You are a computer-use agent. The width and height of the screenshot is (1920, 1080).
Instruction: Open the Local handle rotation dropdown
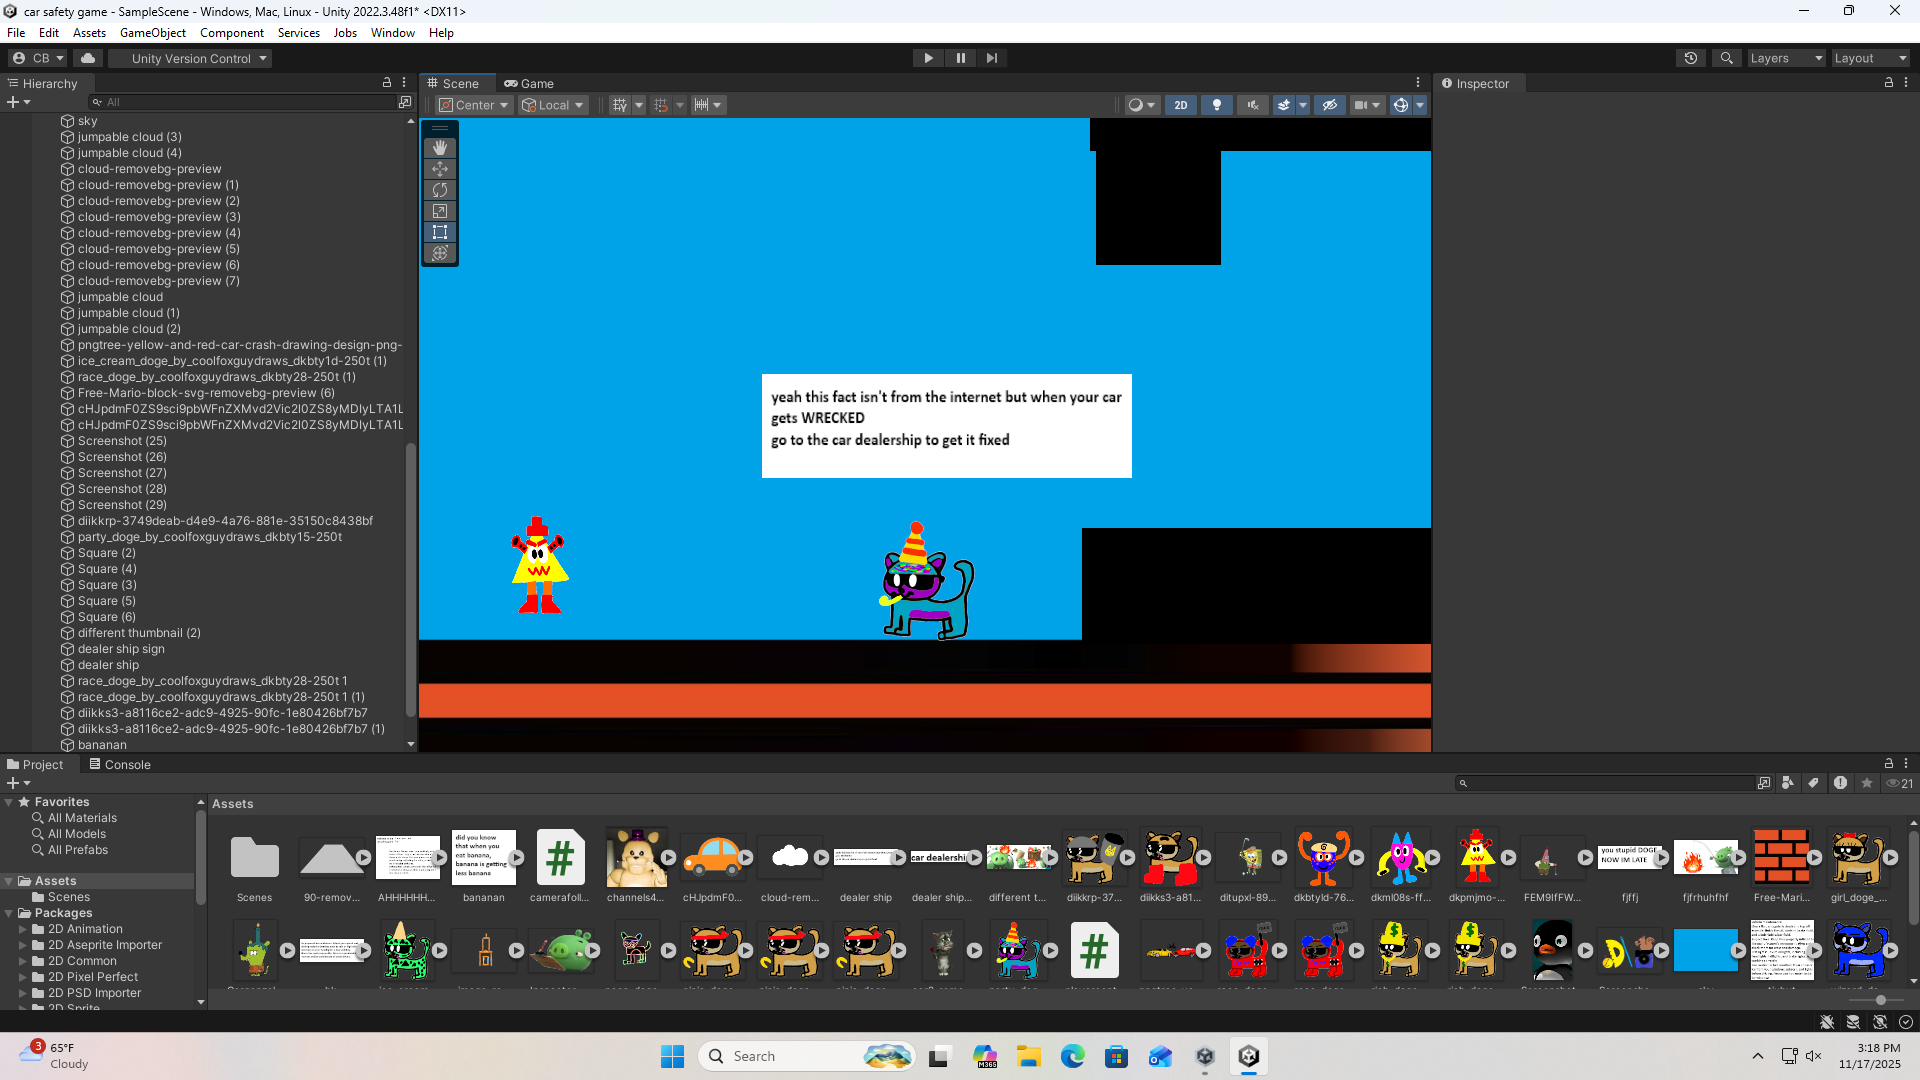(553, 105)
